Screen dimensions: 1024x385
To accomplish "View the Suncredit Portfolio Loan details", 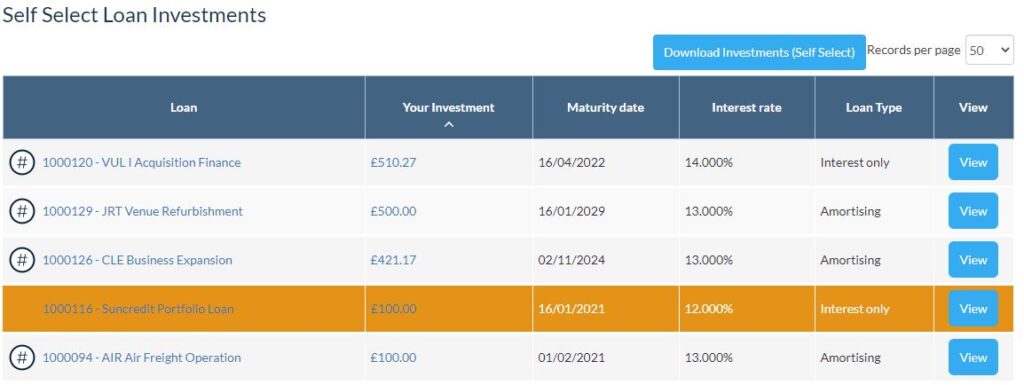I will tap(973, 309).
